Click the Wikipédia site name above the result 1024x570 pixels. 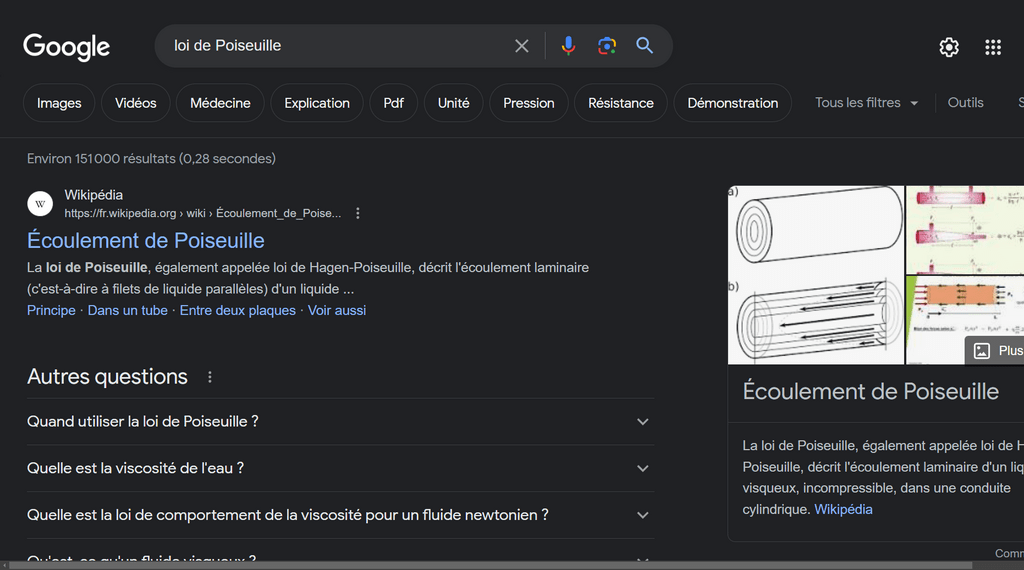pyautogui.click(x=93, y=195)
